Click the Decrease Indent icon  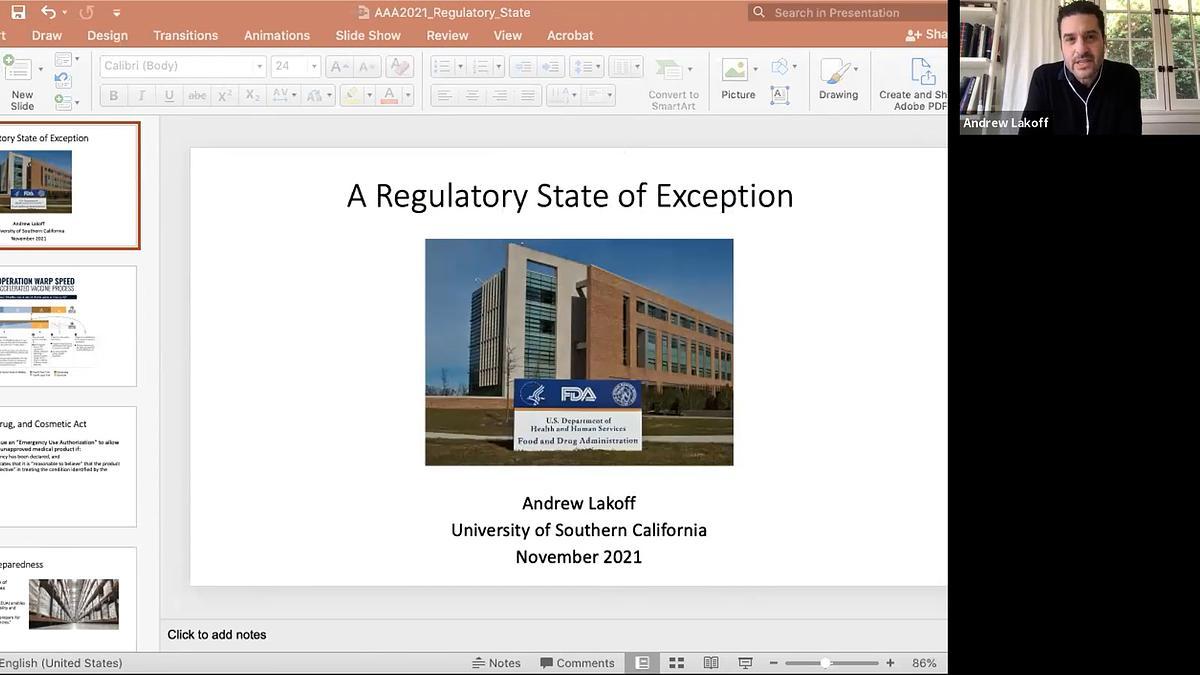click(522, 66)
